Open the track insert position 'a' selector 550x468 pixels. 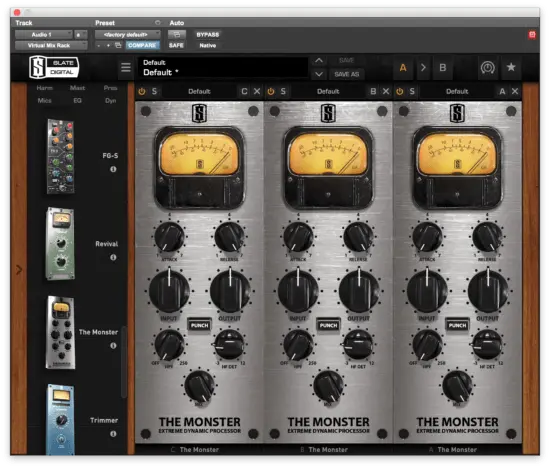[81, 34]
